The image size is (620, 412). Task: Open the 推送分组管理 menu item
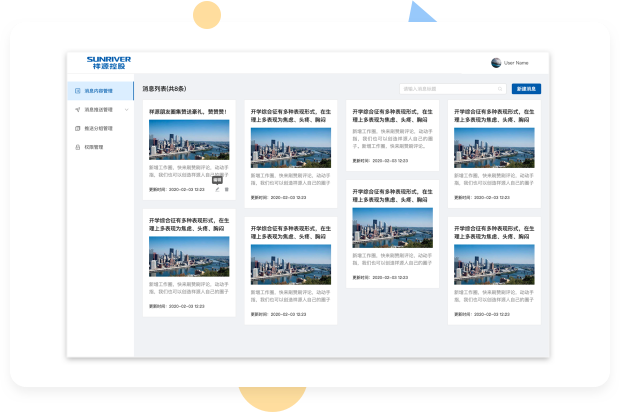click(x=99, y=128)
